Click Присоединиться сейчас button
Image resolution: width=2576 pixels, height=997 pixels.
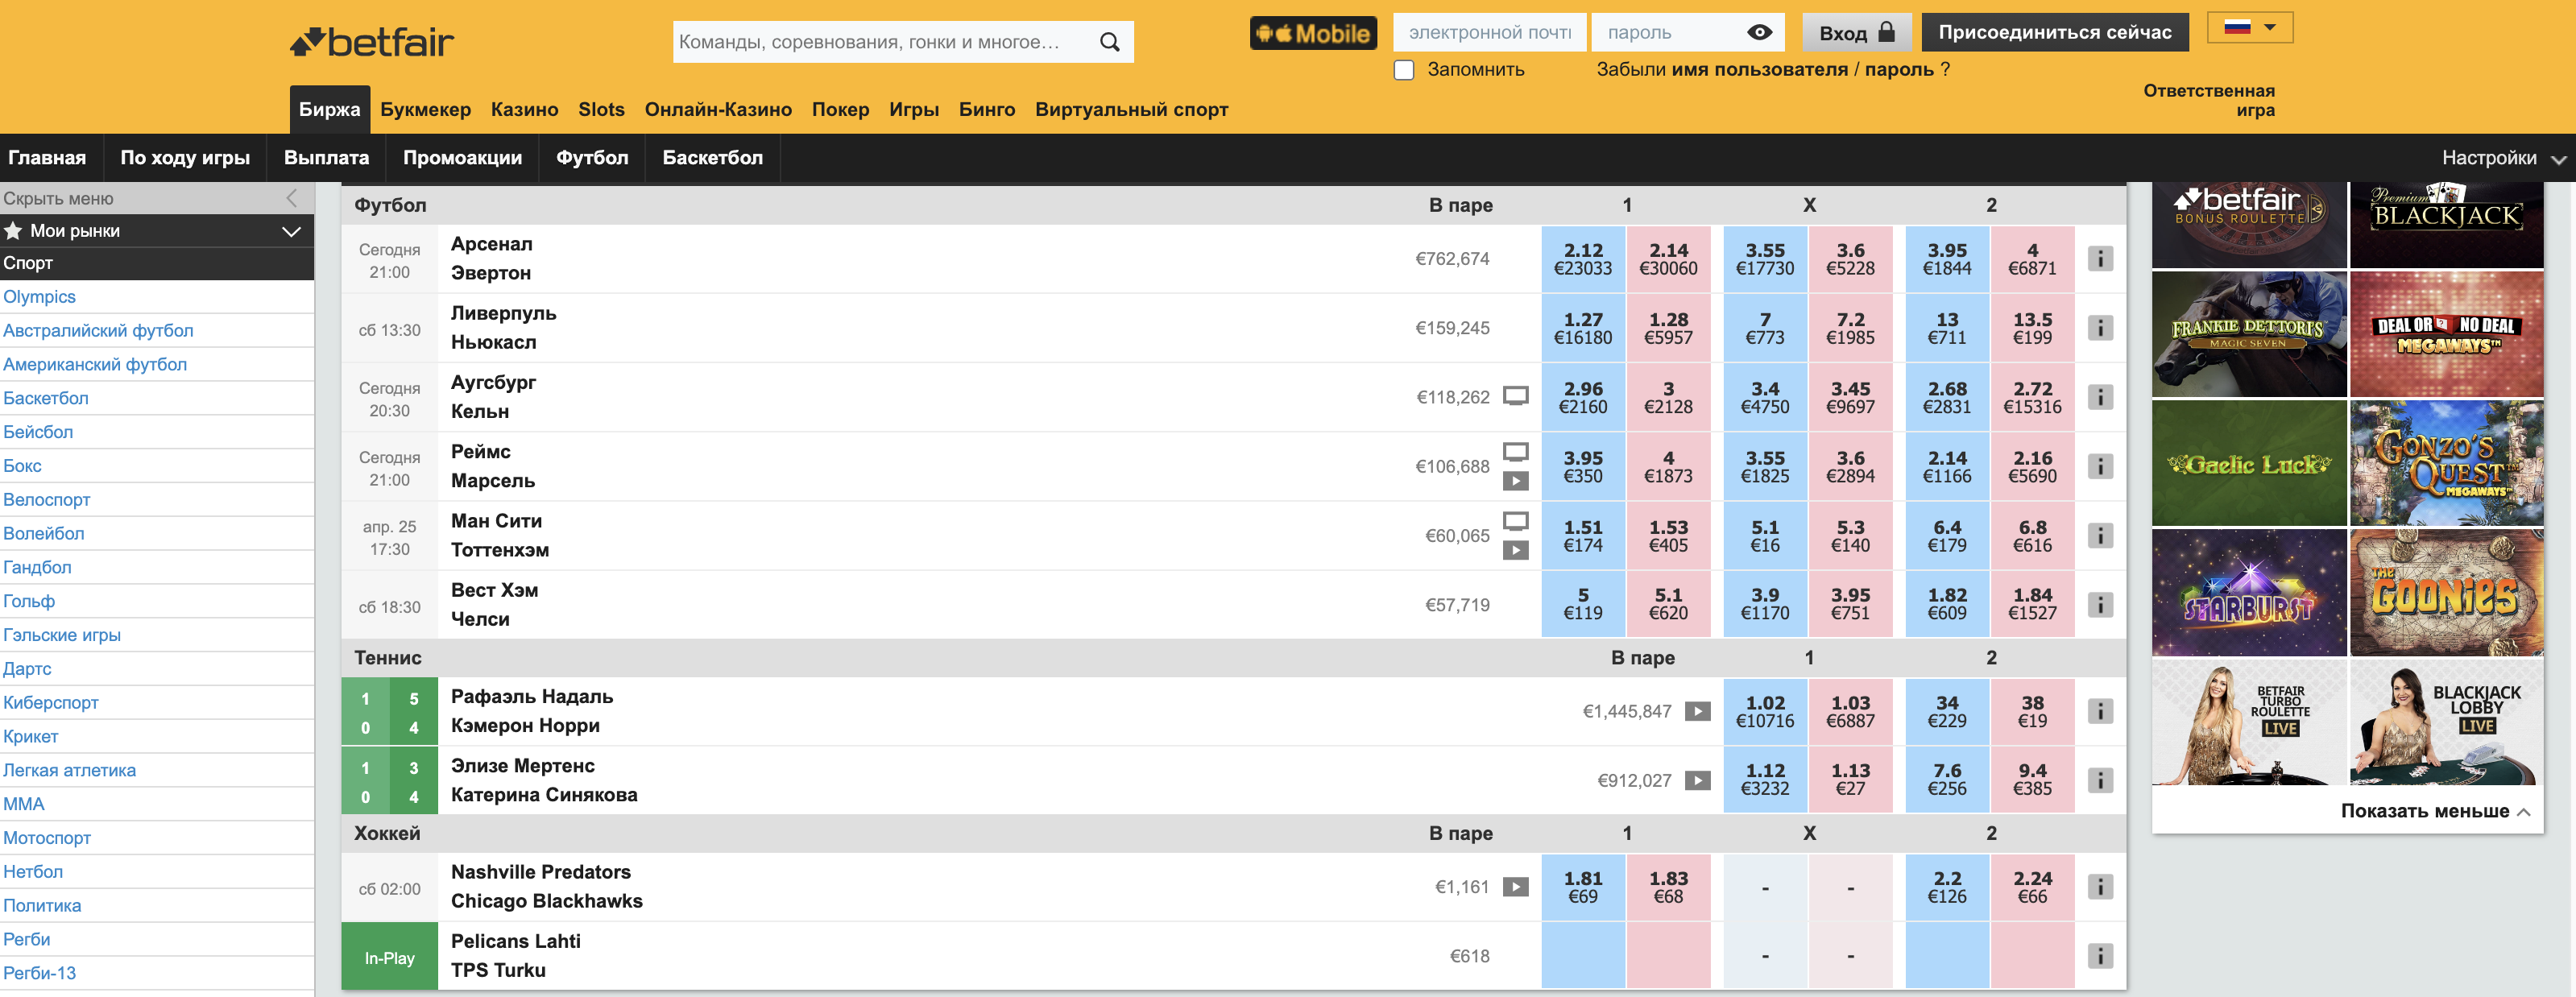coord(2055,32)
